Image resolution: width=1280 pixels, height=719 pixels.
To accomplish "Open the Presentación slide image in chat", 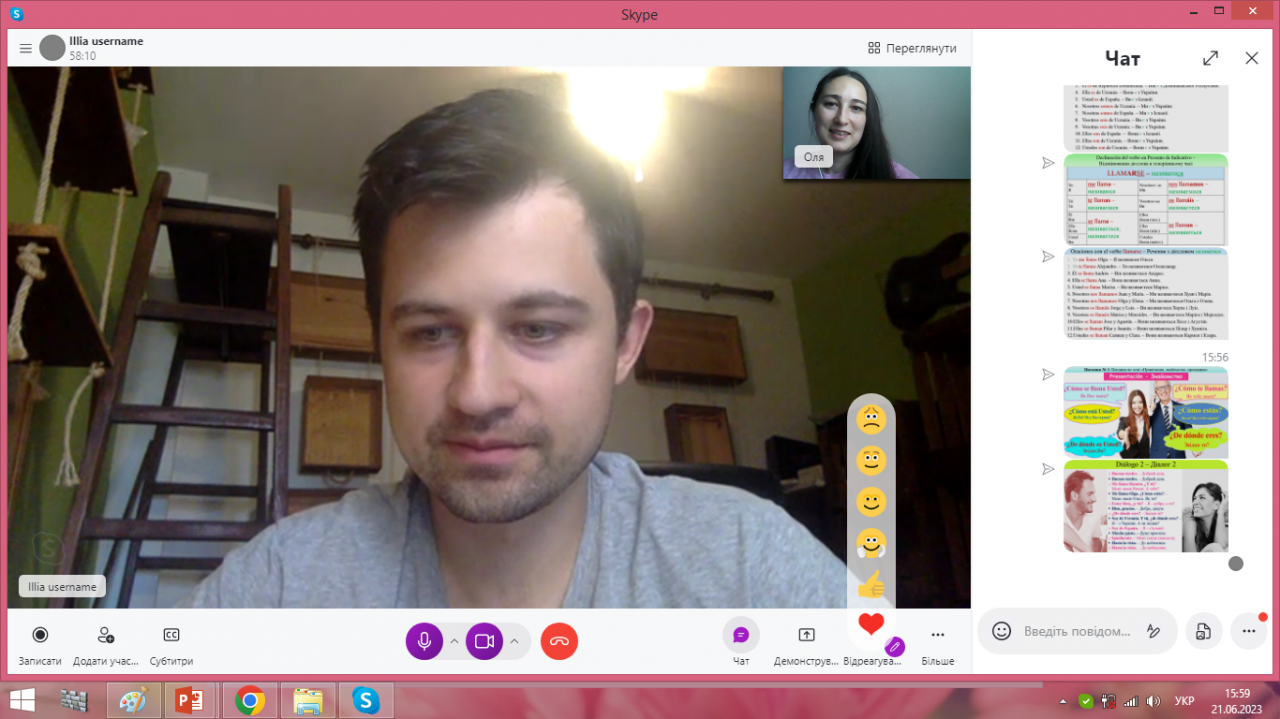I will point(1145,412).
